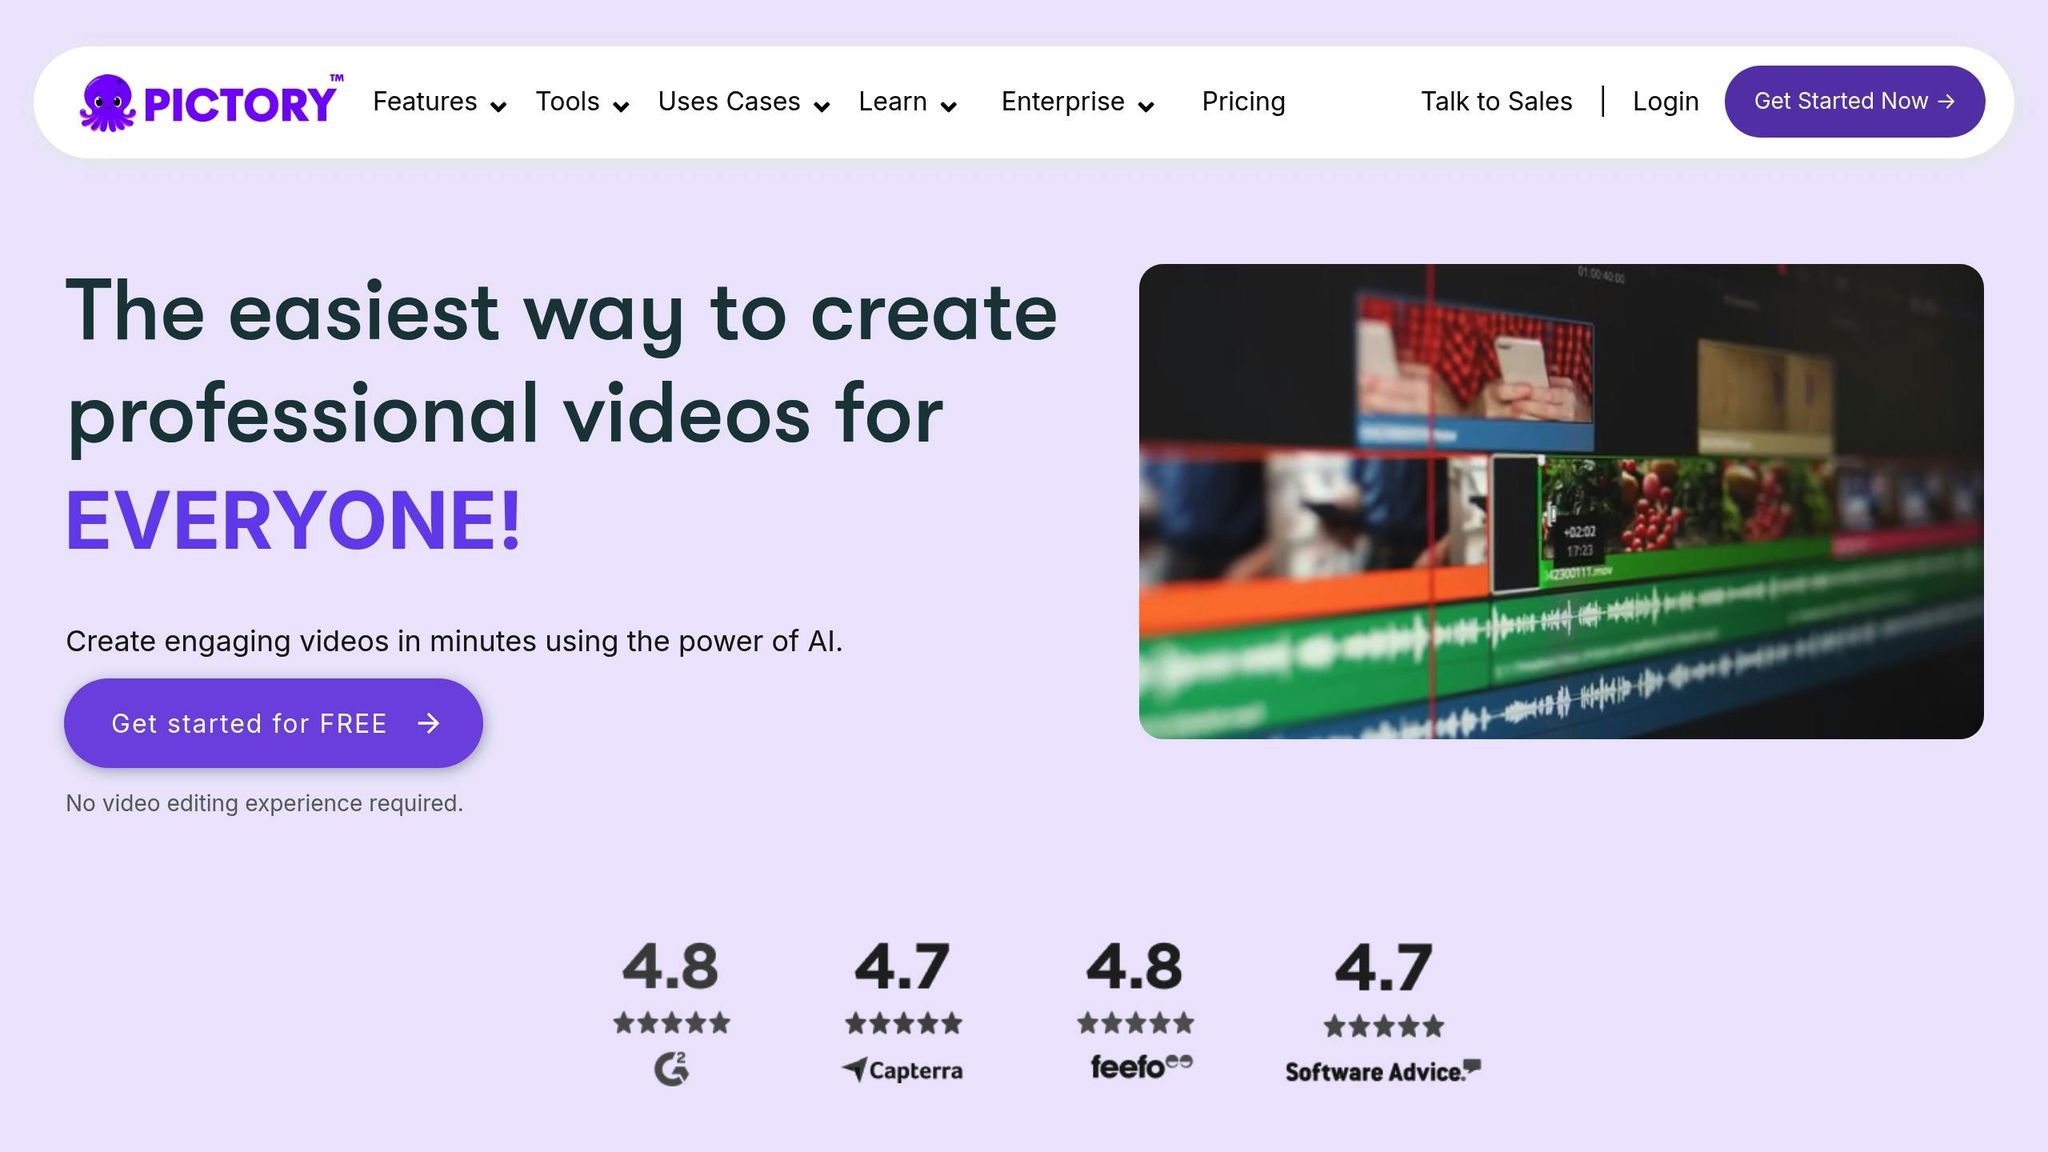The width and height of the screenshot is (2048, 1152).
Task: Open the Learn dropdown menu
Action: click(x=908, y=102)
